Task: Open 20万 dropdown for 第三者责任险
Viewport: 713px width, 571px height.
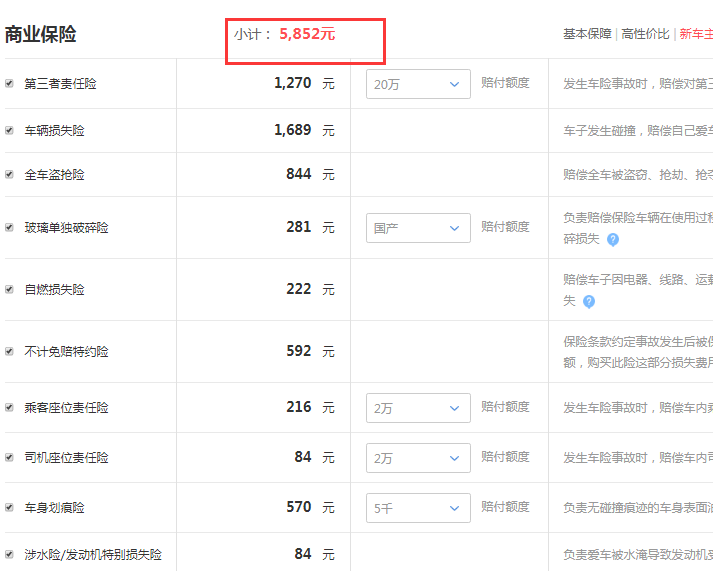Action: pyautogui.click(x=418, y=84)
